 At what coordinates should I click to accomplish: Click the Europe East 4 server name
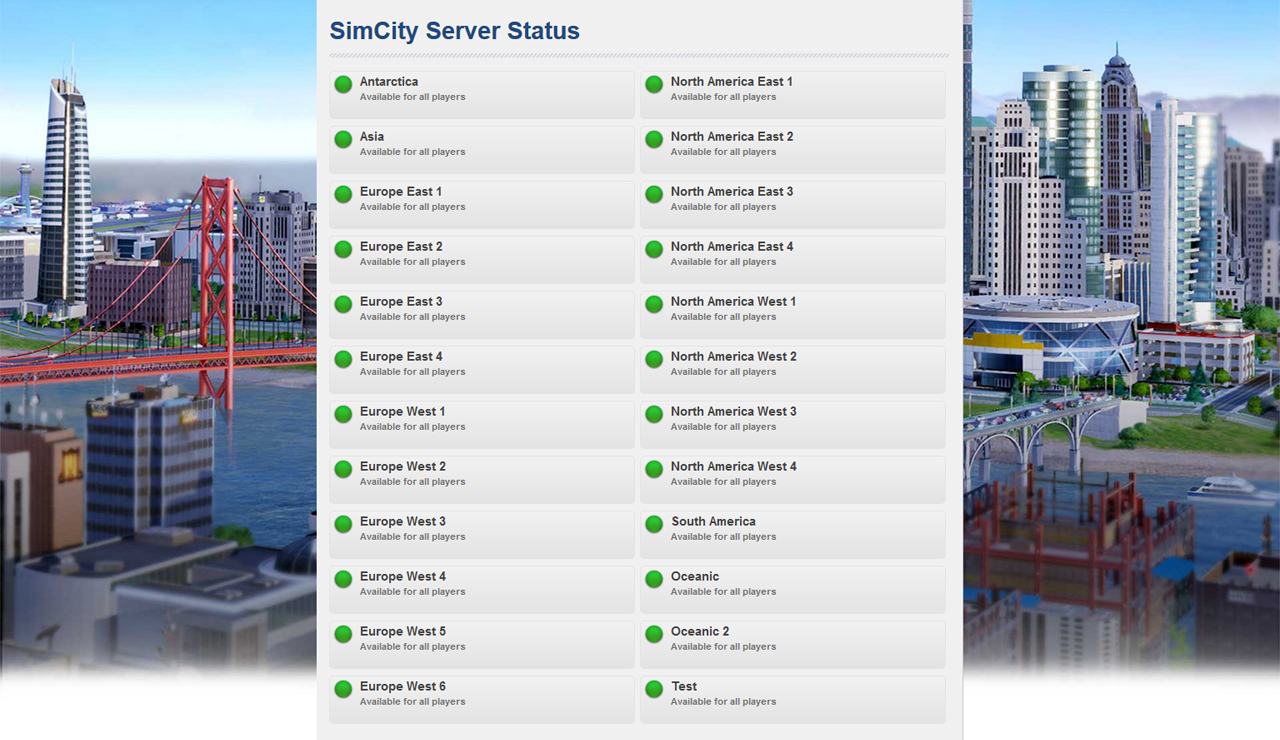click(401, 357)
